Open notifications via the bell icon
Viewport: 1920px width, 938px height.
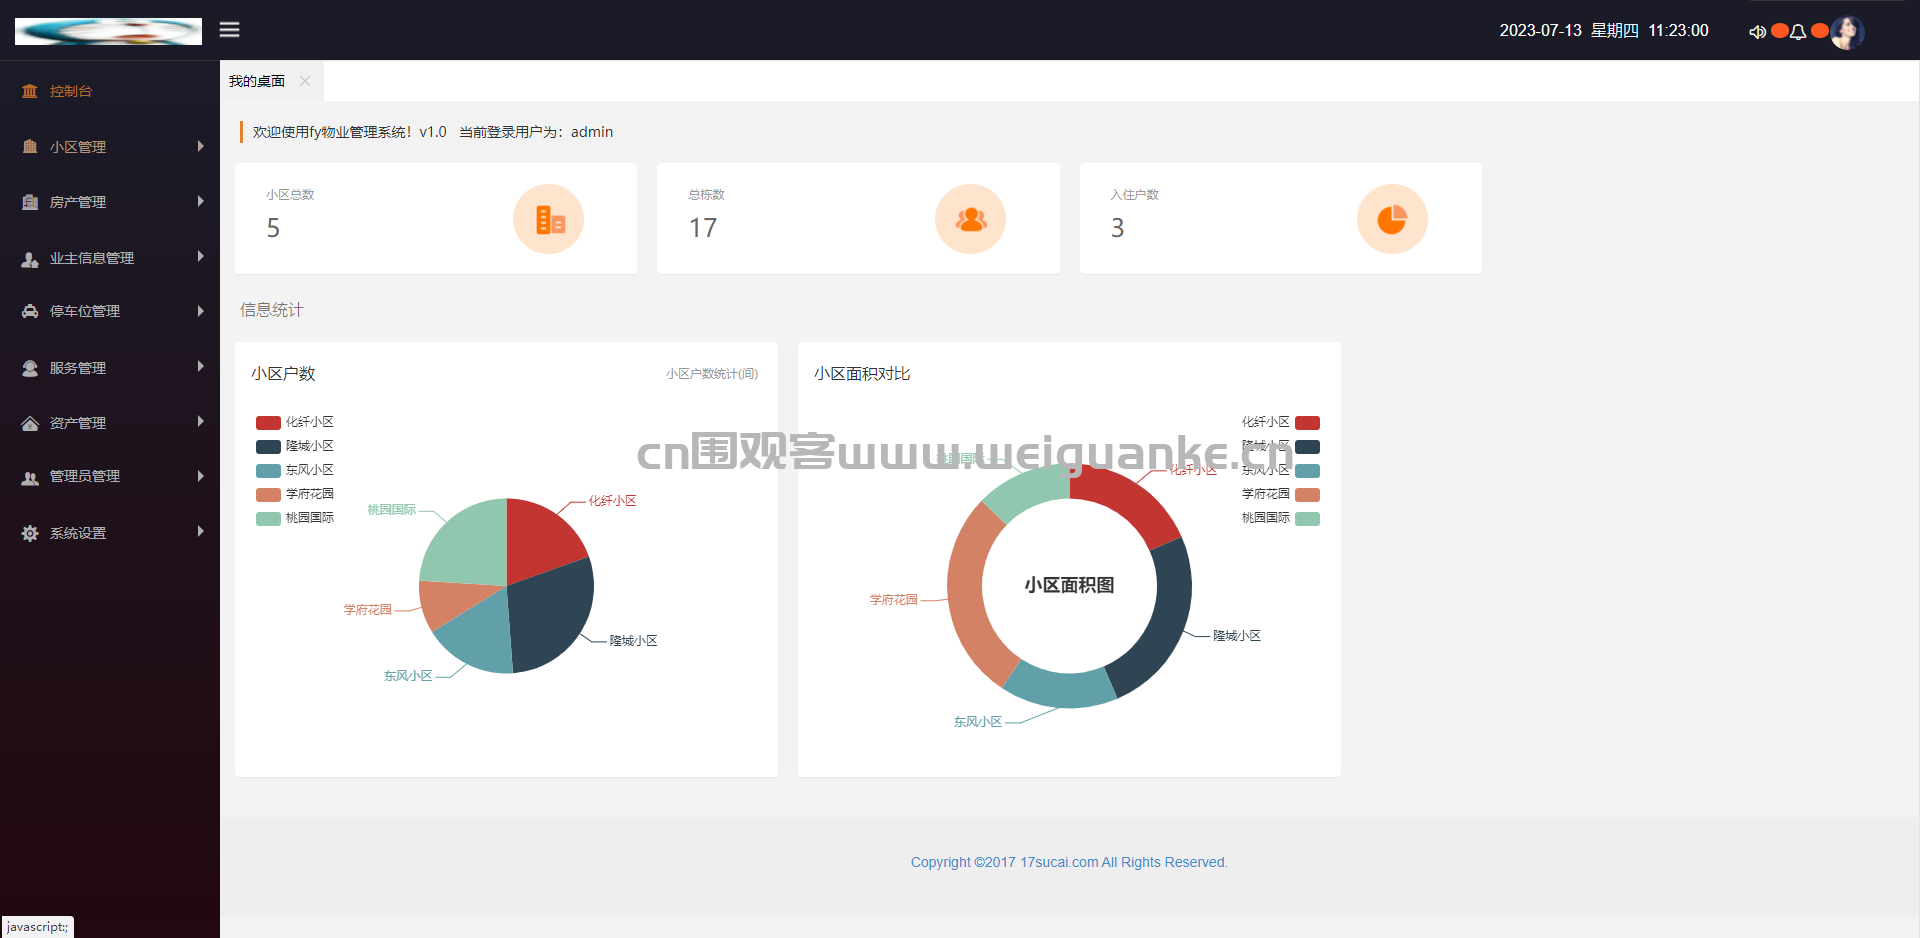[1798, 32]
